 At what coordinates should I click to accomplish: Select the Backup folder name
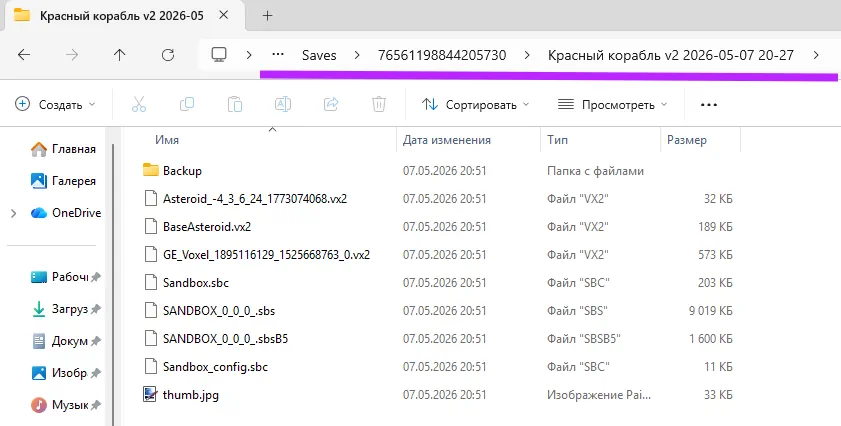182,171
